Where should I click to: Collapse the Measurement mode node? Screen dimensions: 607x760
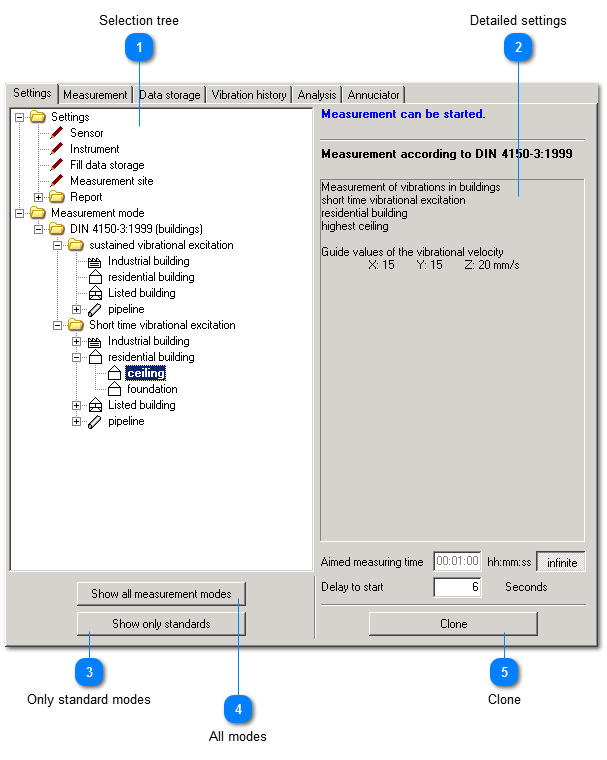[x=20, y=213]
